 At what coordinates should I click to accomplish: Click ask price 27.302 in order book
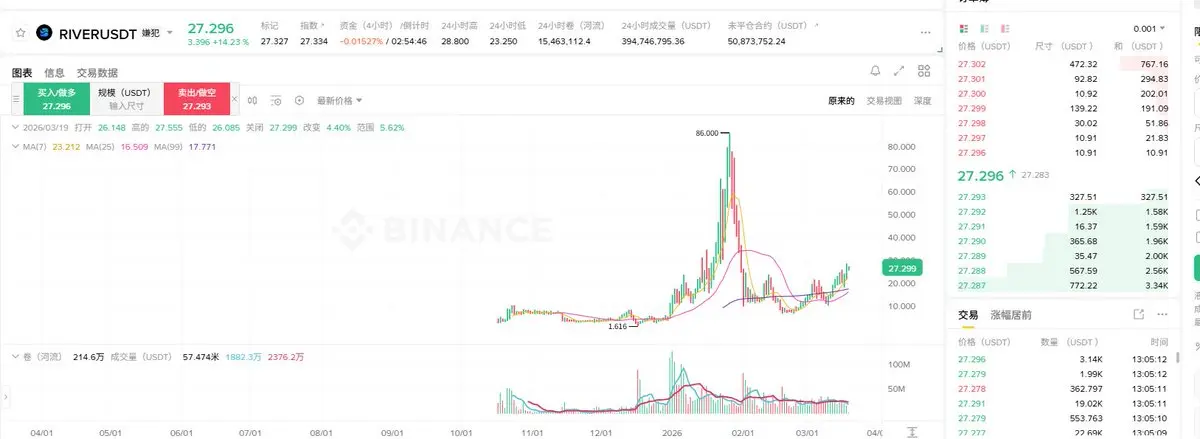[x=971, y=64]
